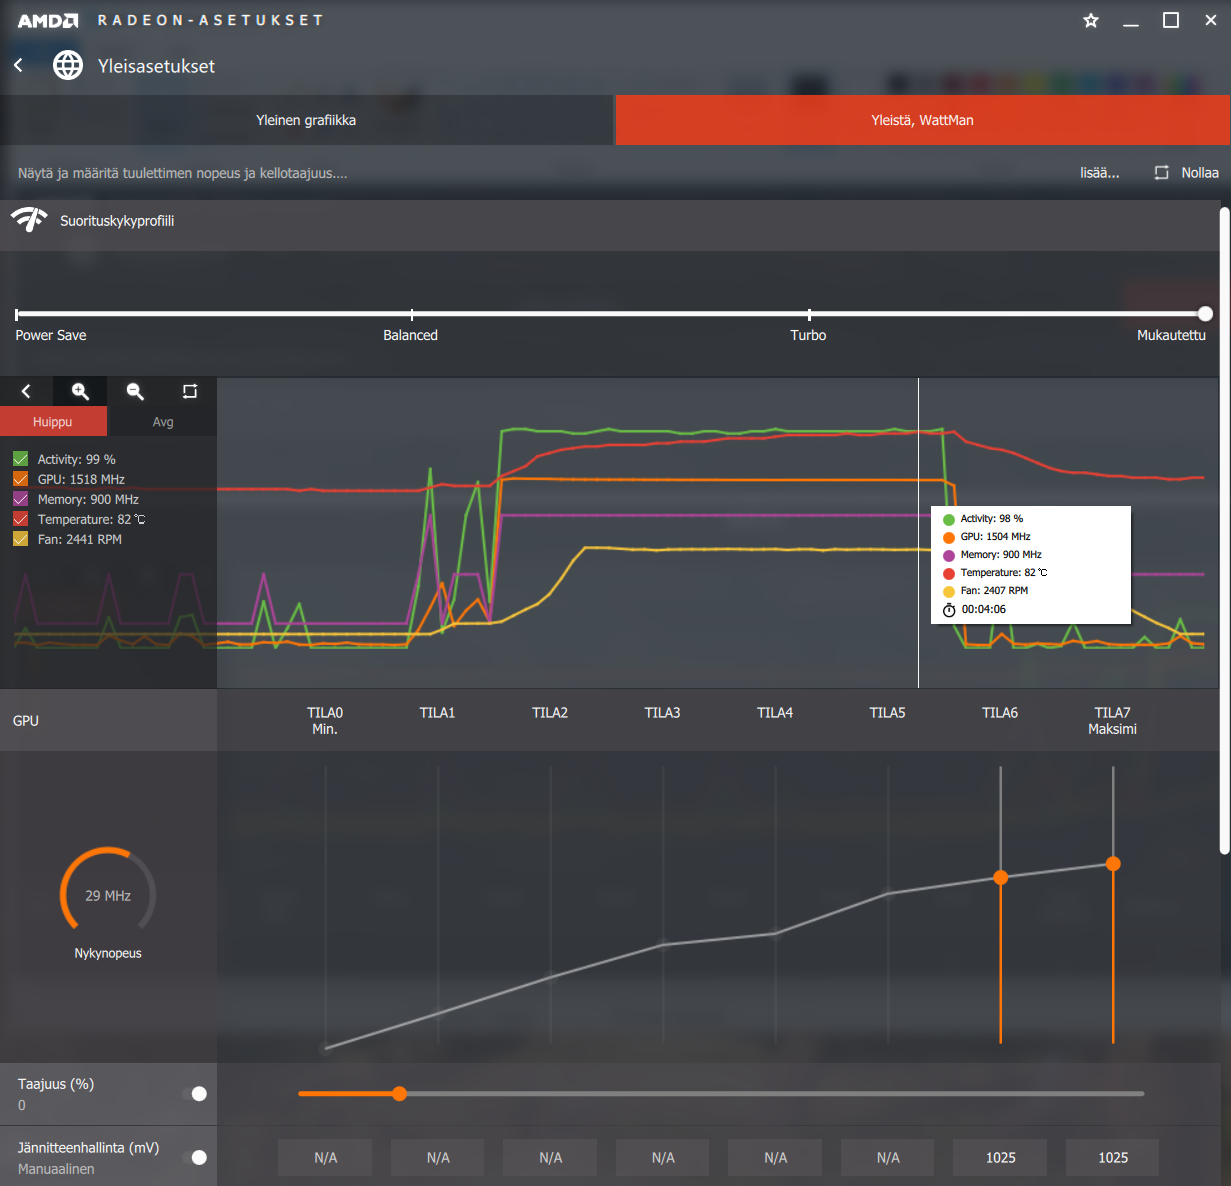The image size is (1231, 1186).
Task: Click the TILA2 N/A voltage field
Action: (x=550, y=1157)
